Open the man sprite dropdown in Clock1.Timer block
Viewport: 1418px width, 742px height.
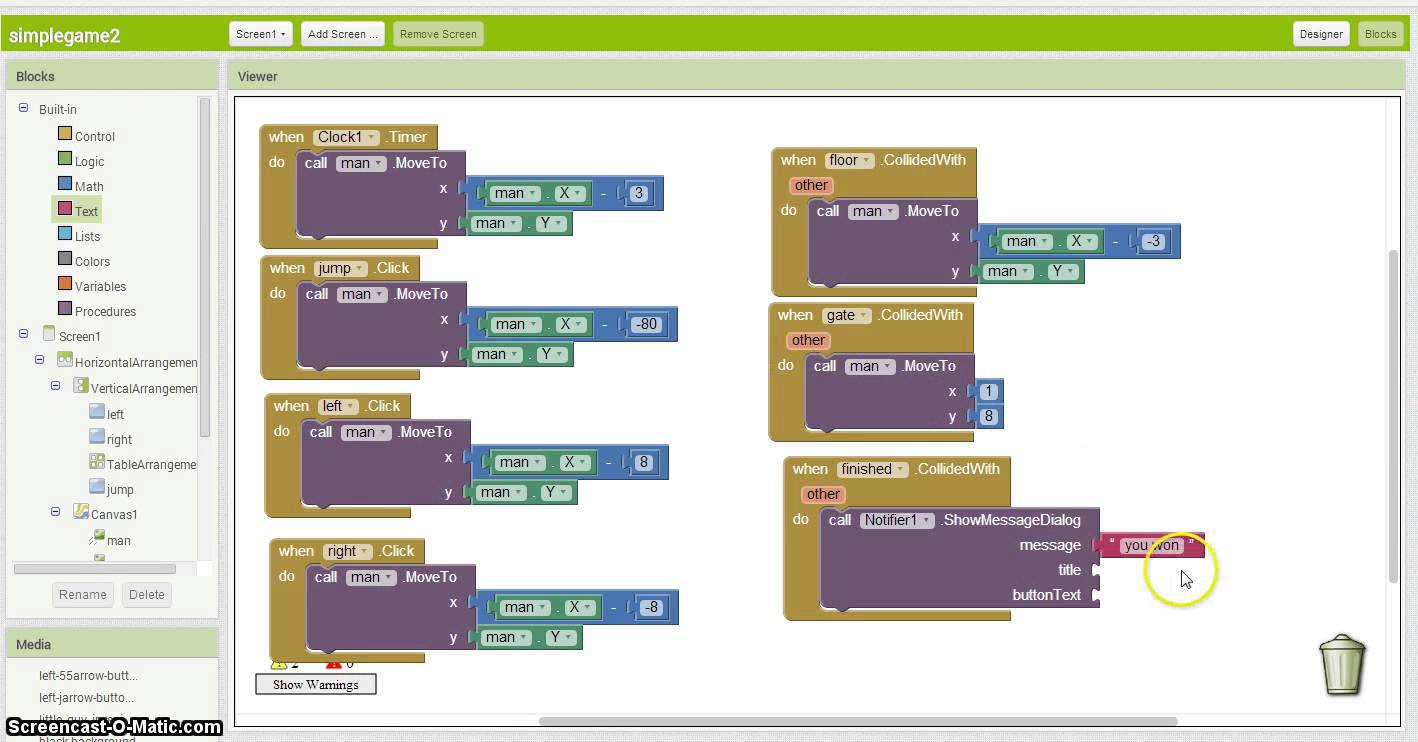pos(361,163)
